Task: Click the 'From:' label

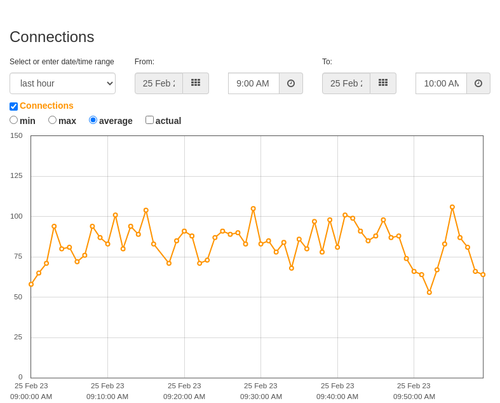Action: coord(144,62)
